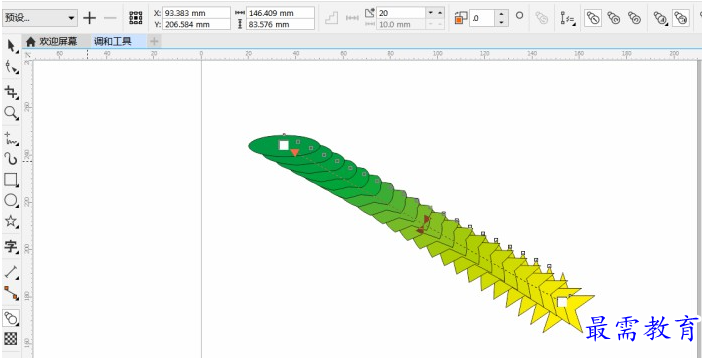The image size is (707, 360).
Task: Click the blend spacing icon
Action: pyautogui.click(x=352, y=18)
